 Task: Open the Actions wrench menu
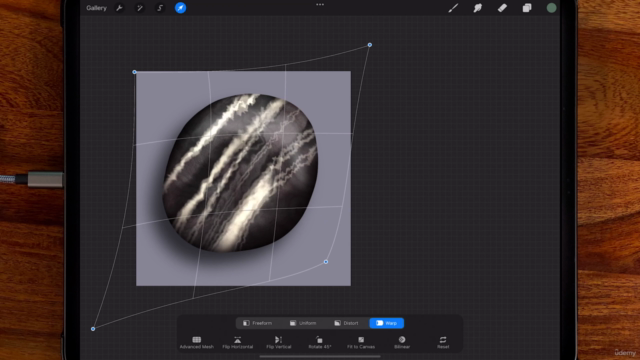[119, 8]
